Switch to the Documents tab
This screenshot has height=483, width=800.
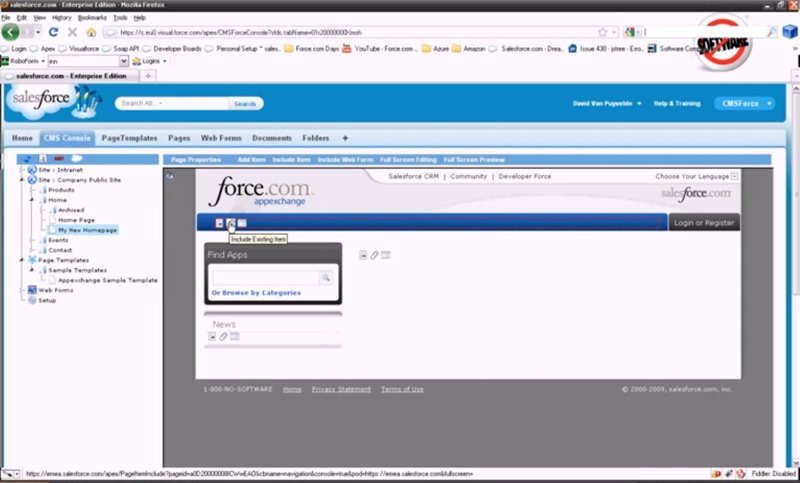point(272,138)
